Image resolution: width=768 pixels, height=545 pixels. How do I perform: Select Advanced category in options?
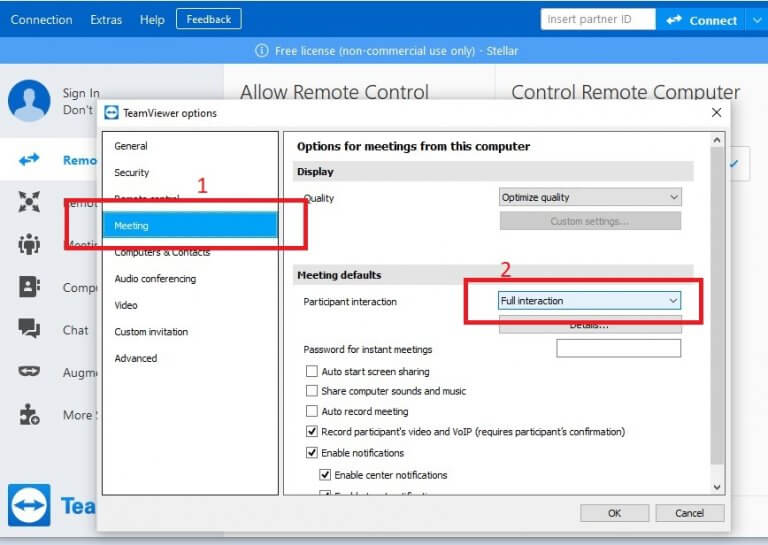[190, 358]
